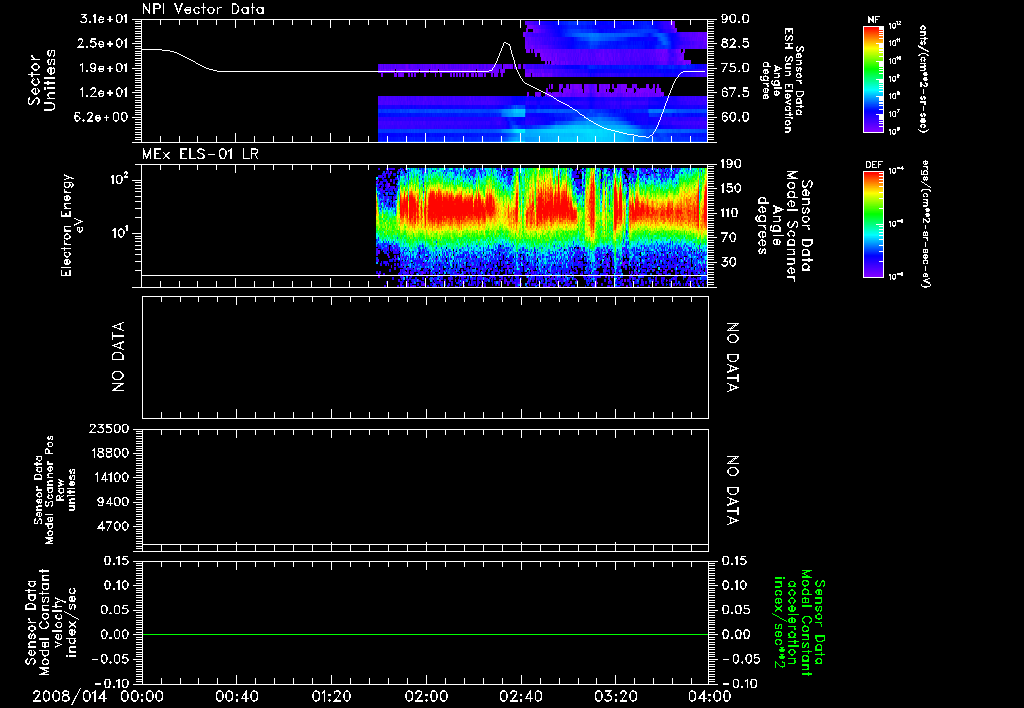Click the "ESH Sun Elevation Angle" axis label
The width and height of the screenshot is (1024, 708).
coord(782,80)
